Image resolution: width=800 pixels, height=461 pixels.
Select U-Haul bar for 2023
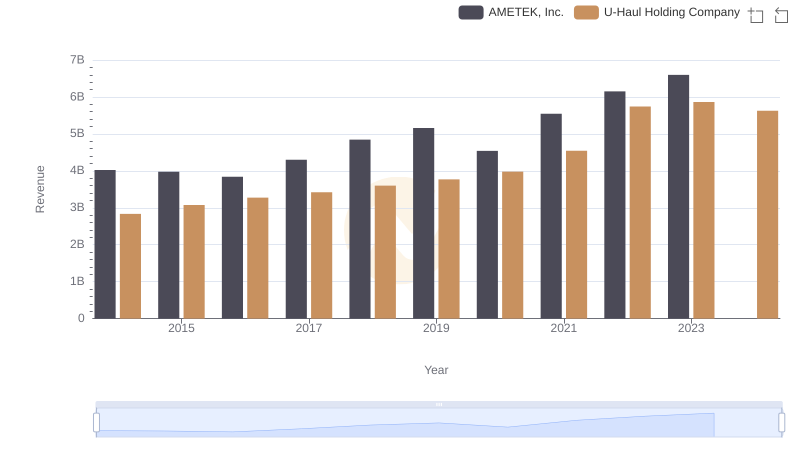click(704, 210)
